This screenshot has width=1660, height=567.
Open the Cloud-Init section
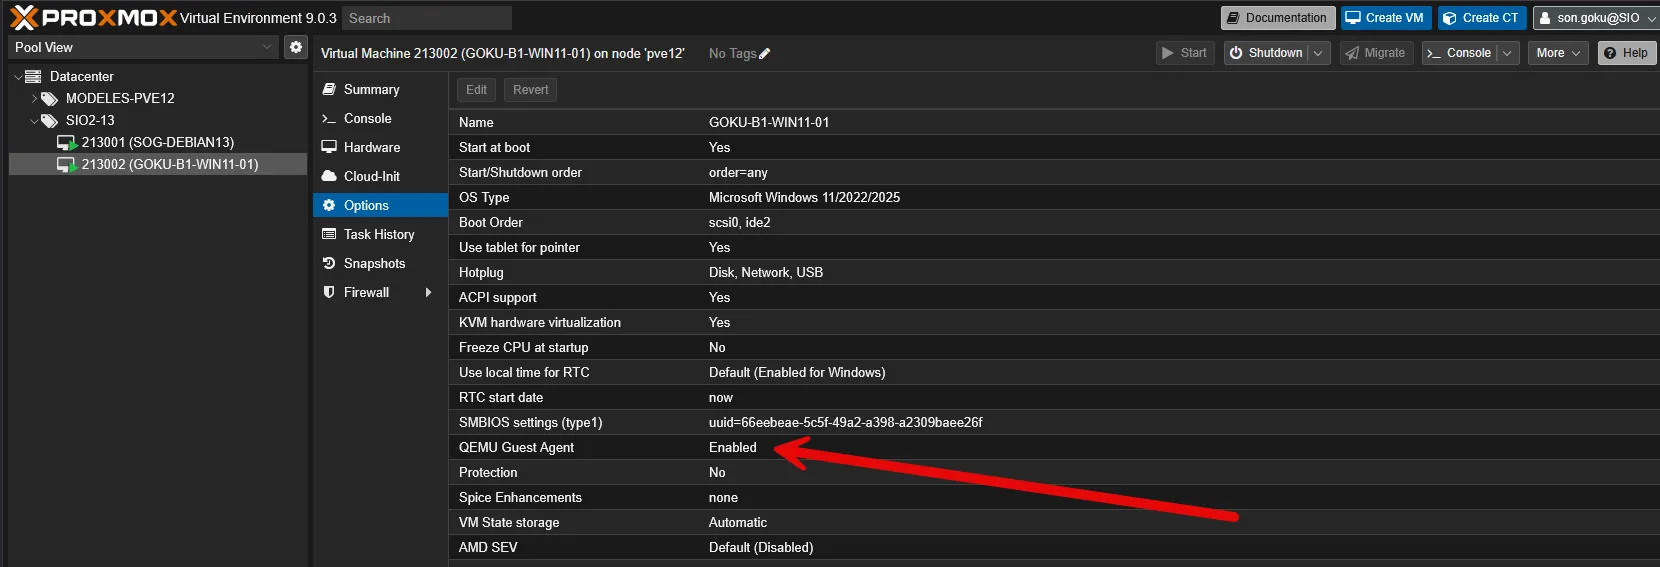pyautogui.click(x=371, y=176)
